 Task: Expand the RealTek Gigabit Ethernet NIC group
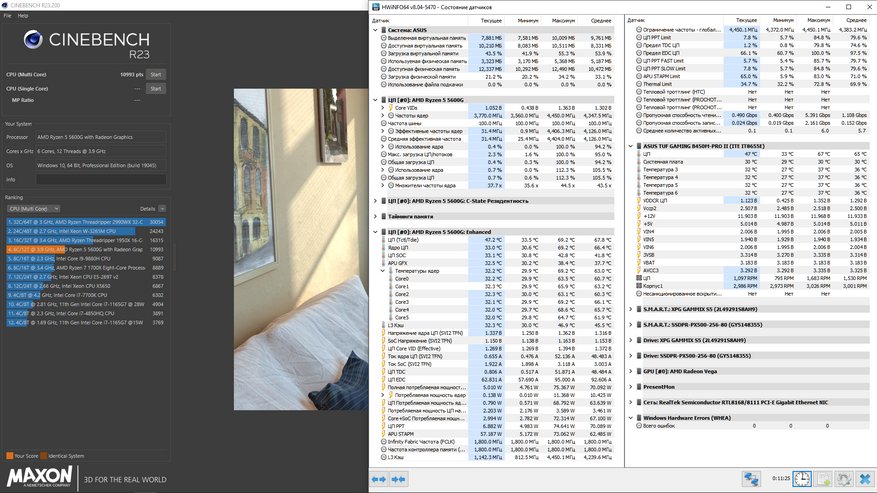click(x=631, y=402)
